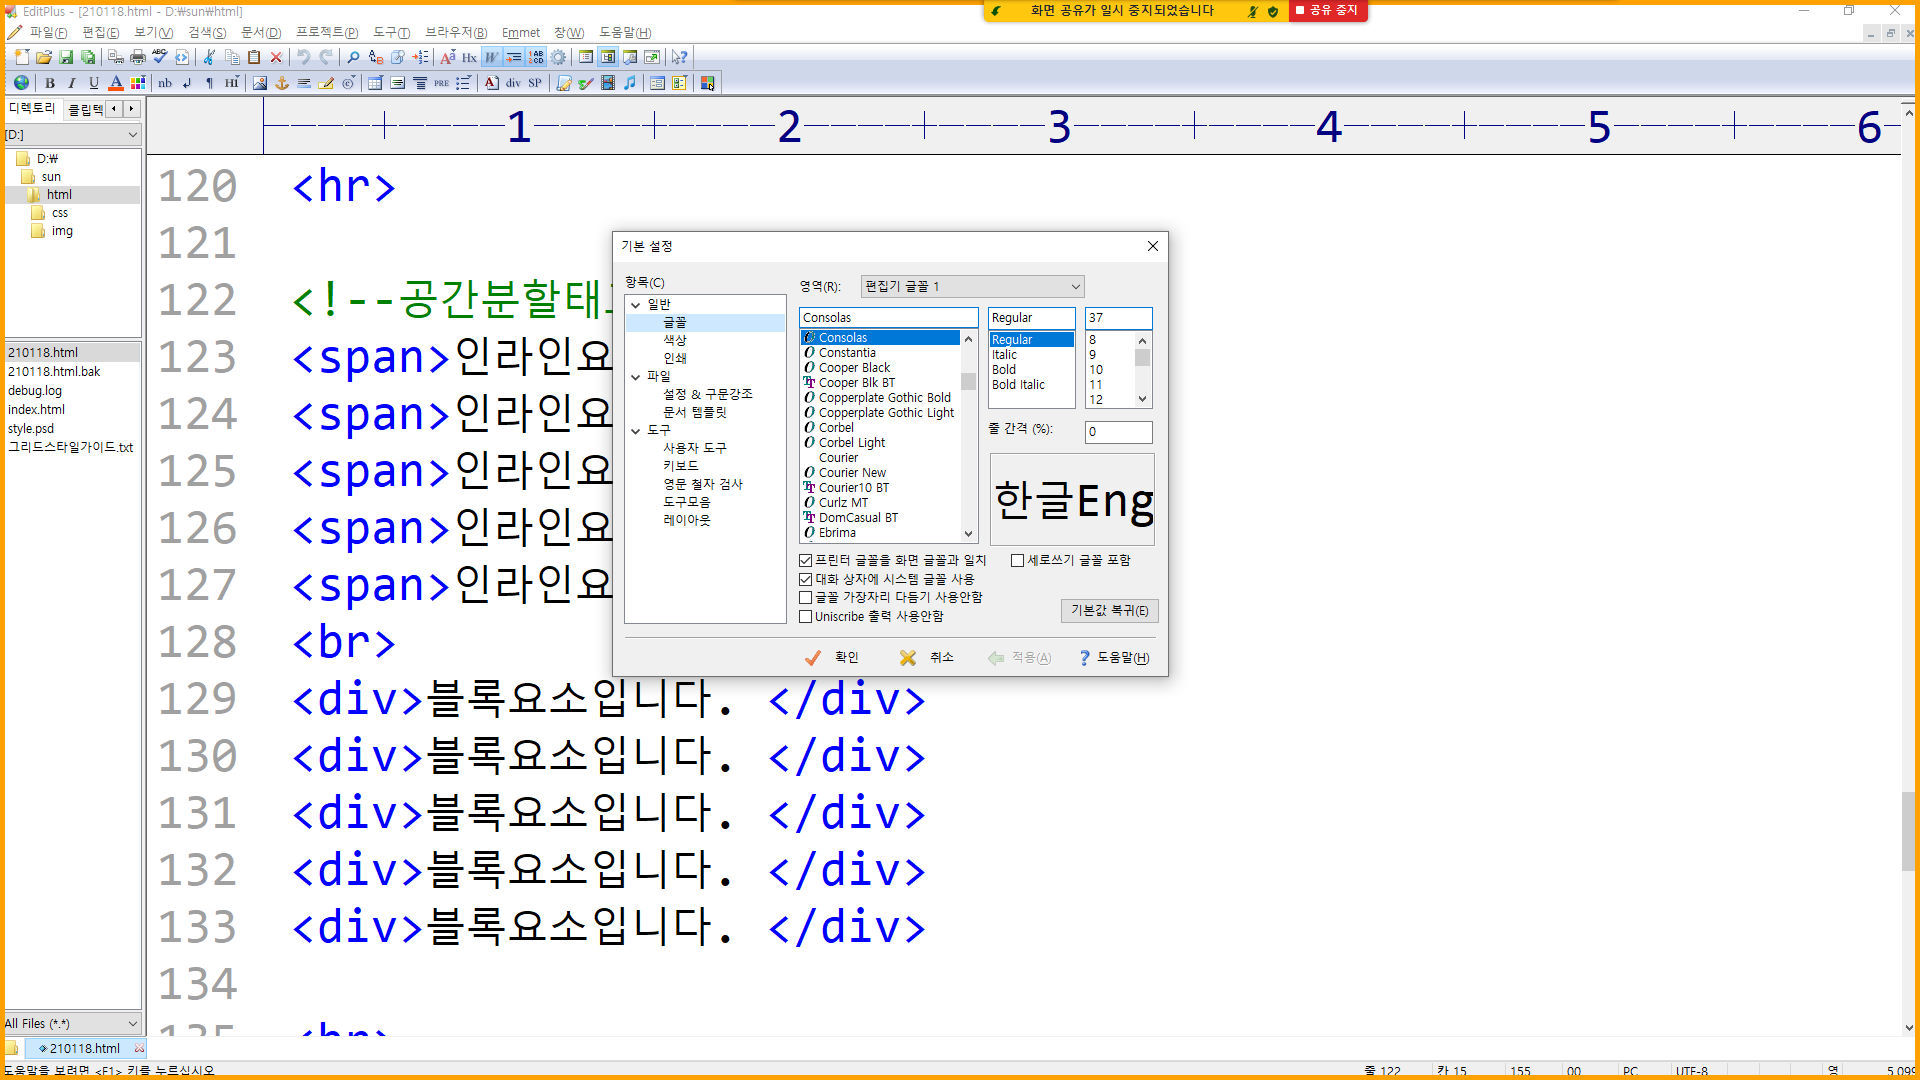Viewport: 1920px width, 1080px height.
Task: Switch to the 210118.html document tab
Action: (84, 1048)
